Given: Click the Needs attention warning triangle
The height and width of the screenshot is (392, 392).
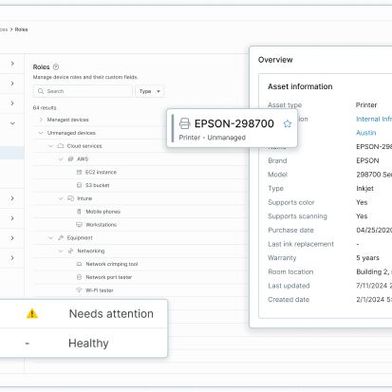Looking at the screenshot, I should 32,313.
